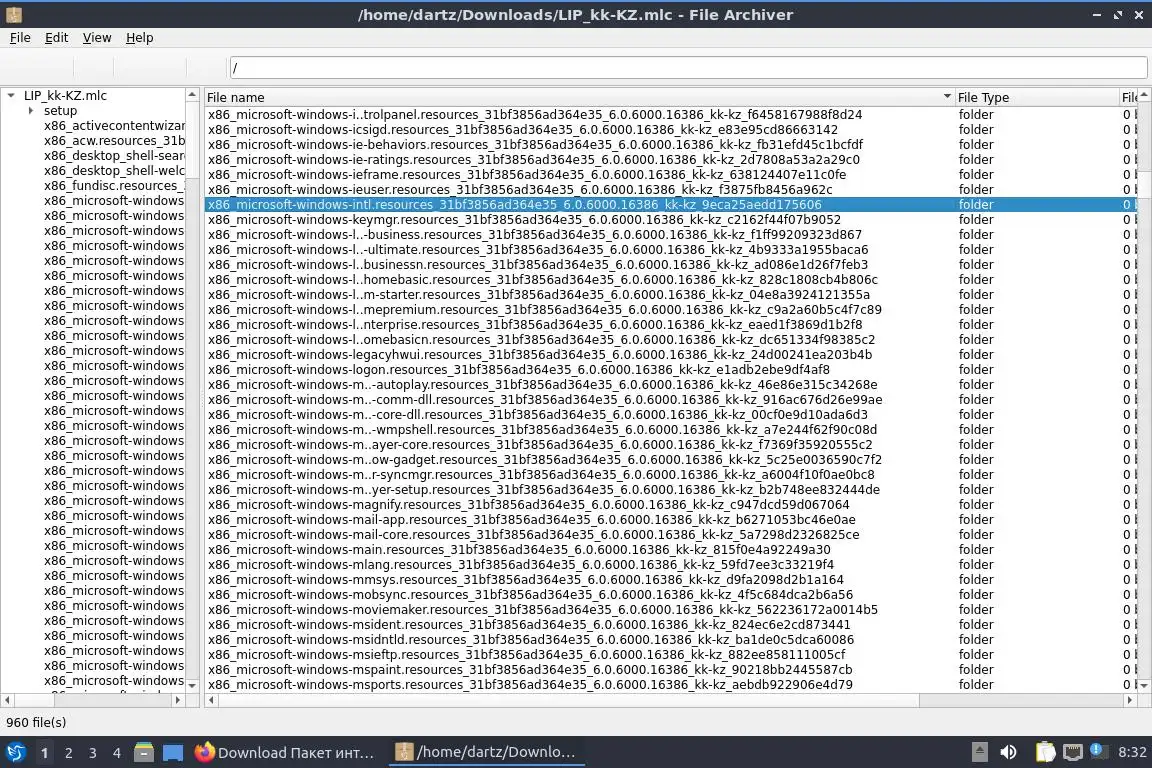Select the mobsync.resources folder row
1152x768 pixels.
671,595
